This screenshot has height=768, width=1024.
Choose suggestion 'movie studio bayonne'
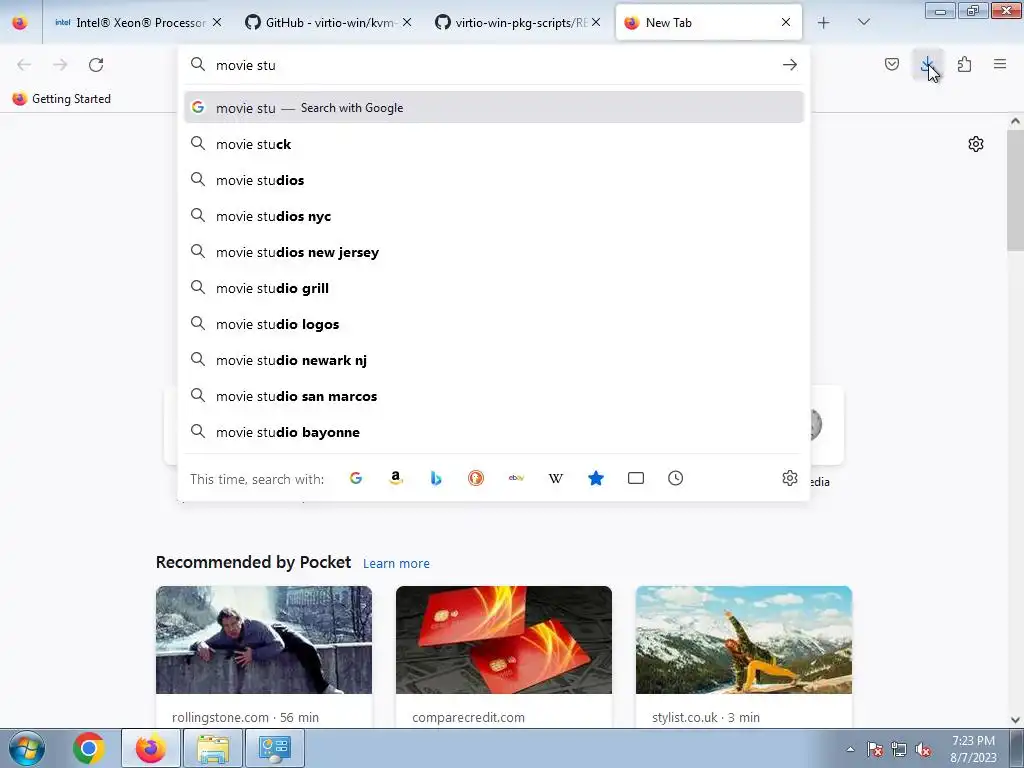tap(494, 432)
